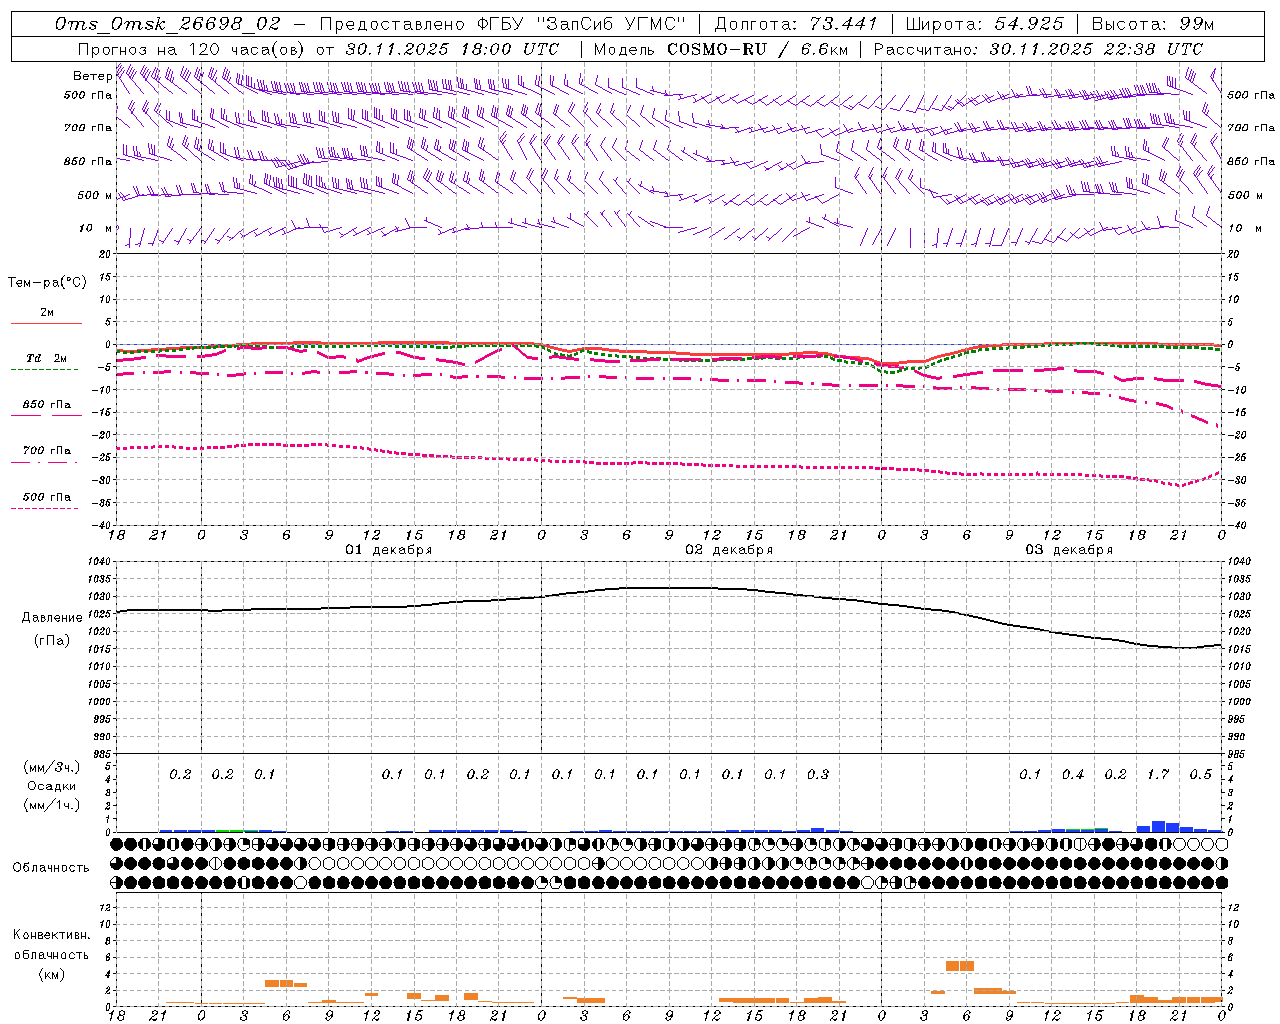Click the (км) unit label under облачность

tap(51, 974)
